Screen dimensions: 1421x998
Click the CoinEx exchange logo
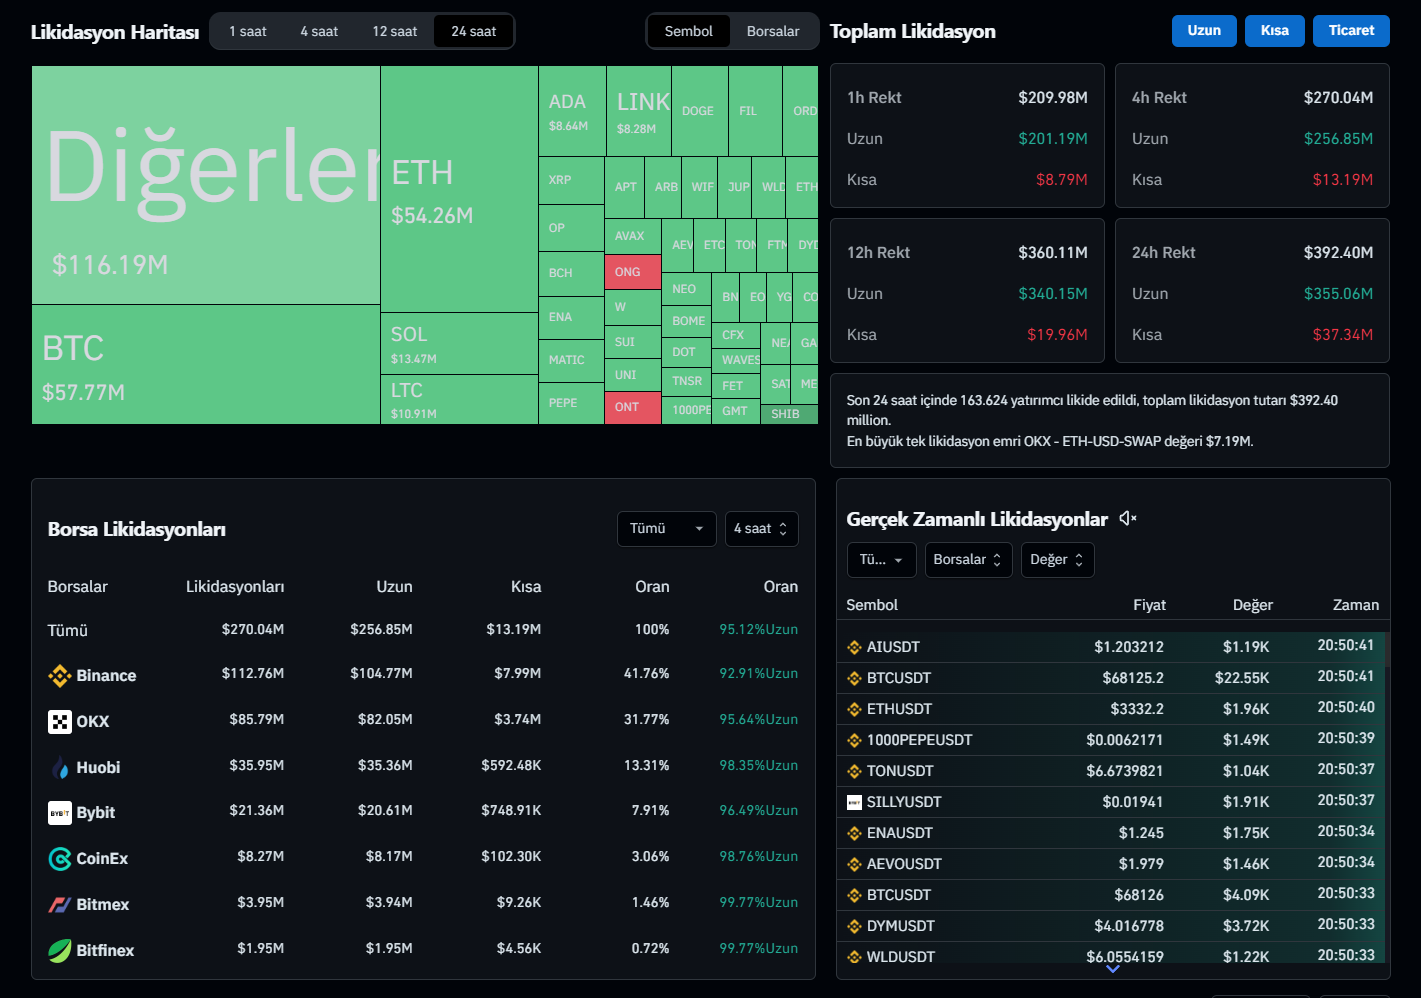60,859
